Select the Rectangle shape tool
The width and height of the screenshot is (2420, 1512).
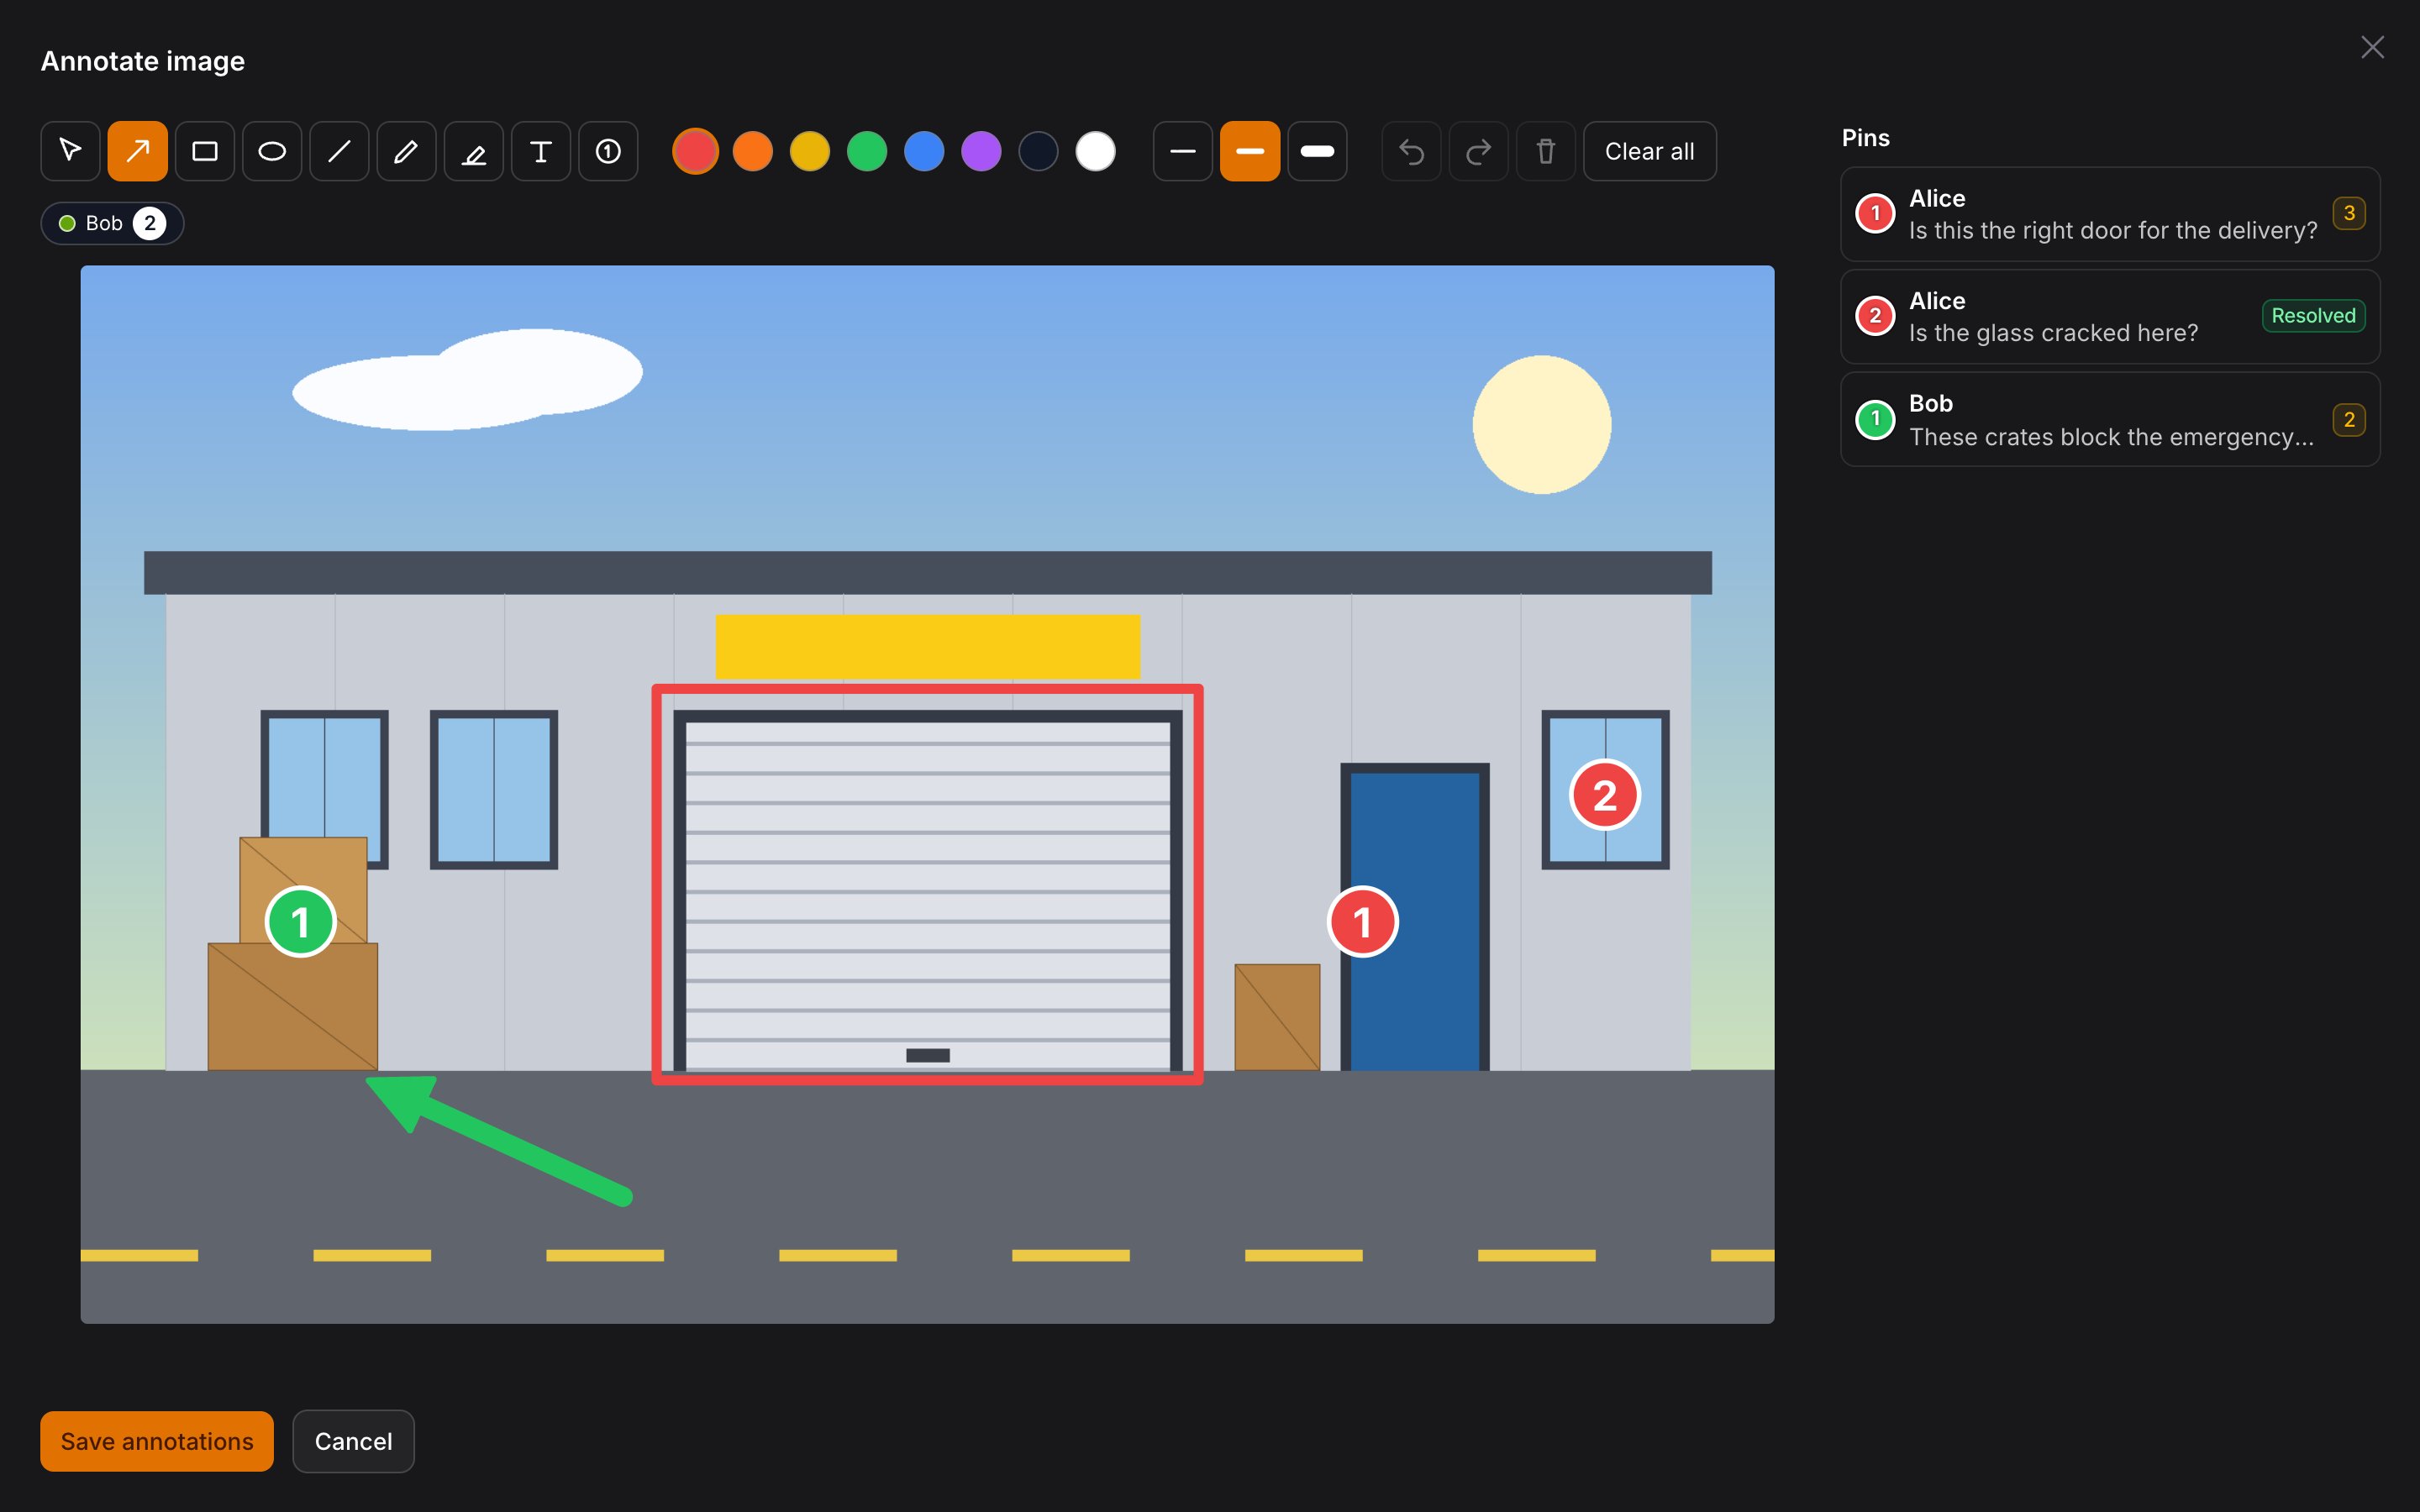(x=205, y=151)
